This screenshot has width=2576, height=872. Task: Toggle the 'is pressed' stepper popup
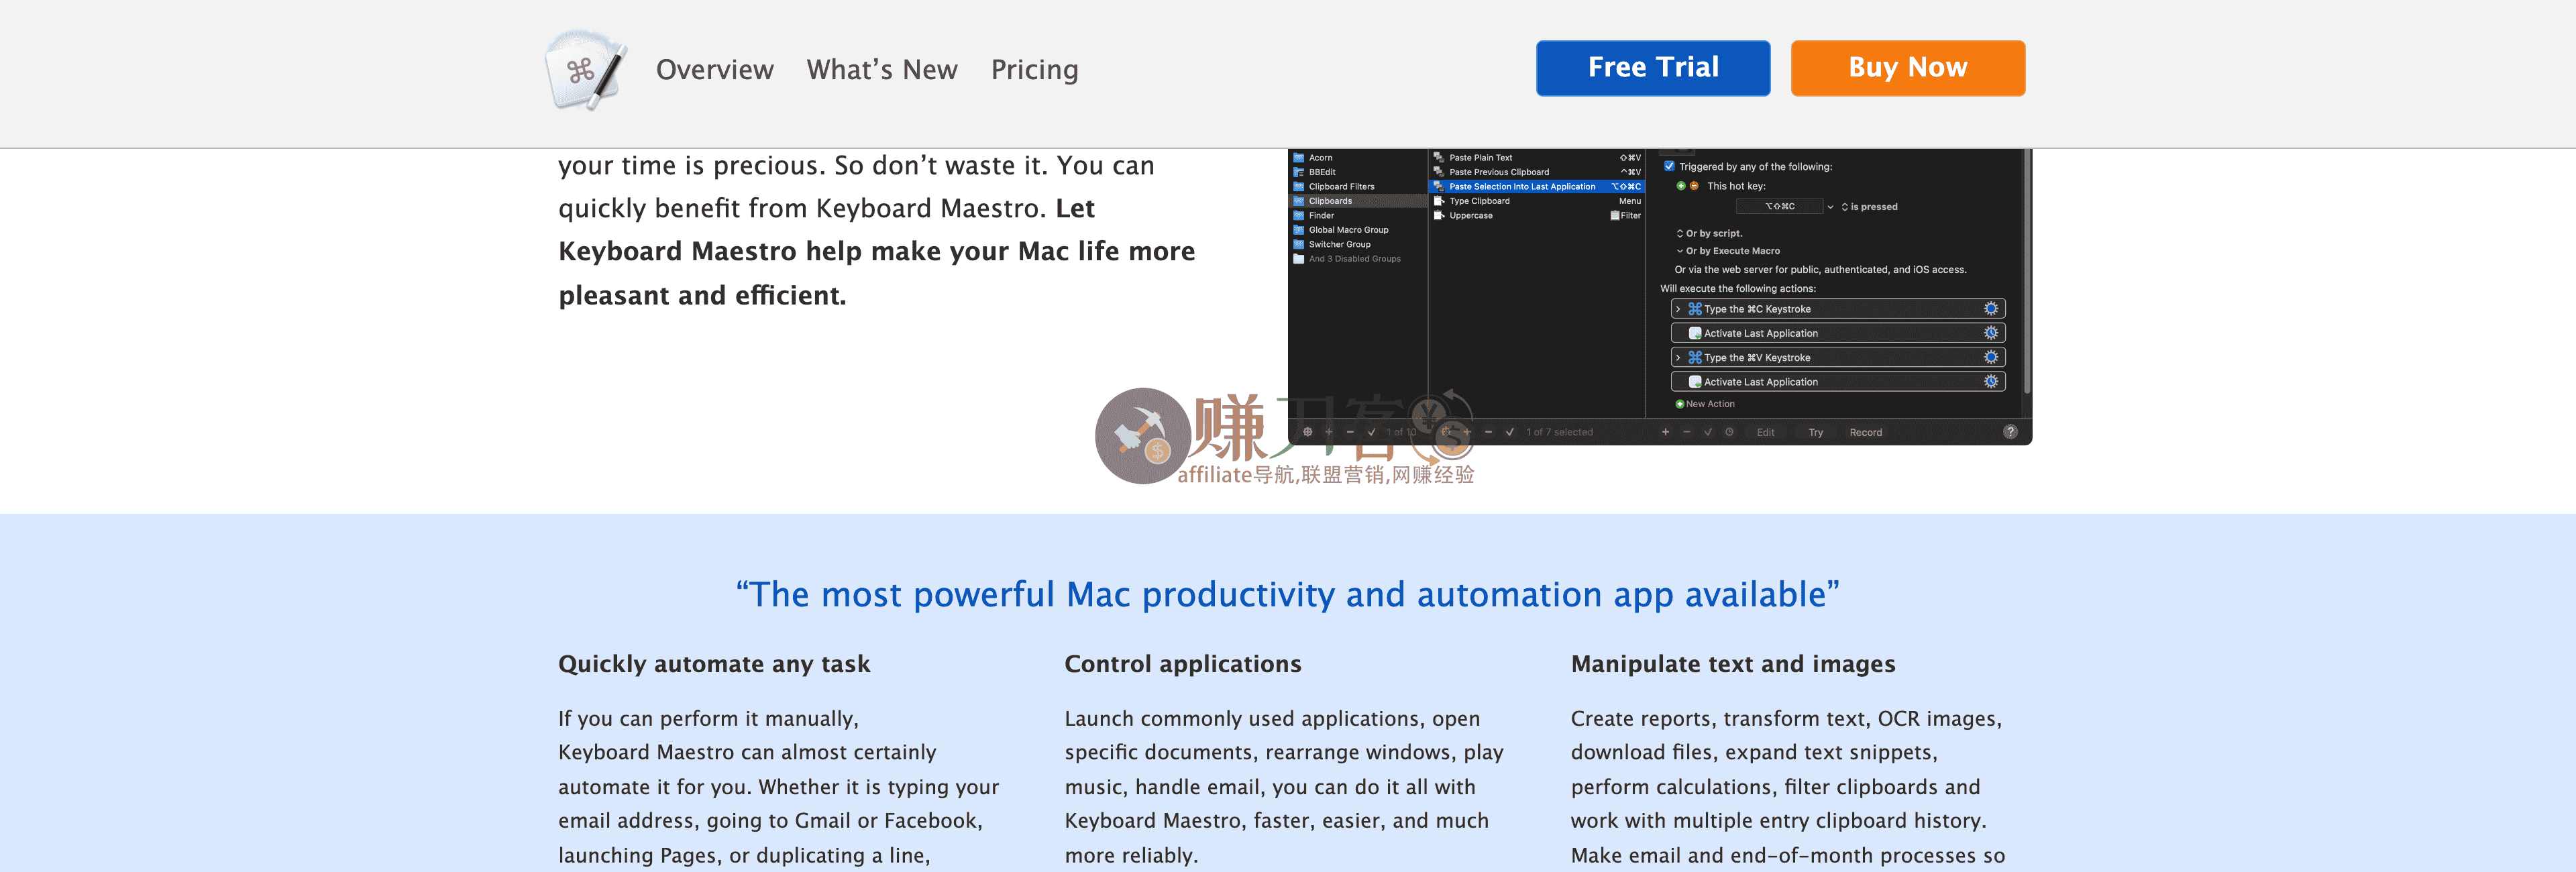pos(1845,207)
